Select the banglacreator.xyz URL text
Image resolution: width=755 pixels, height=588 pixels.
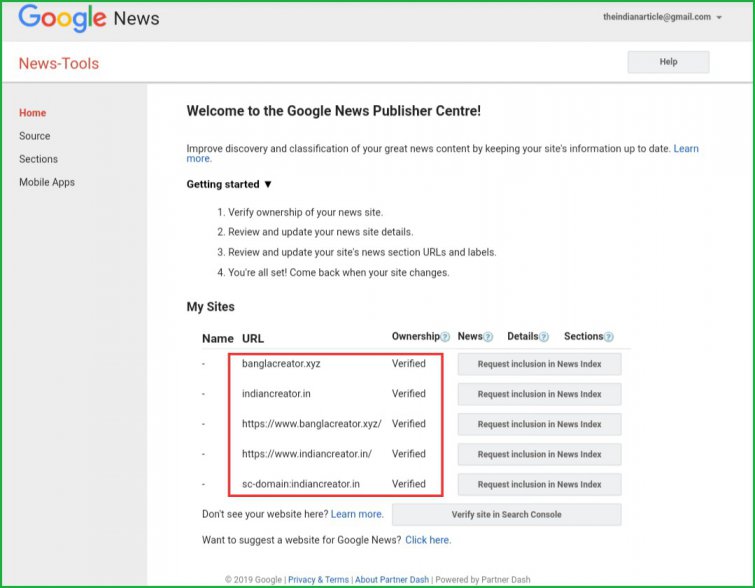[x=281, y=364]
